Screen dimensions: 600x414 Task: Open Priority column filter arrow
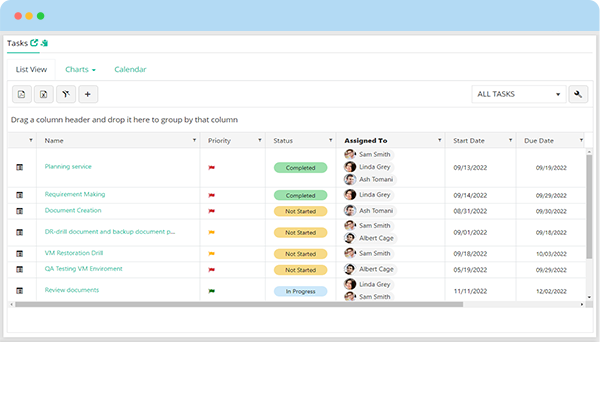tap(260, 140)
